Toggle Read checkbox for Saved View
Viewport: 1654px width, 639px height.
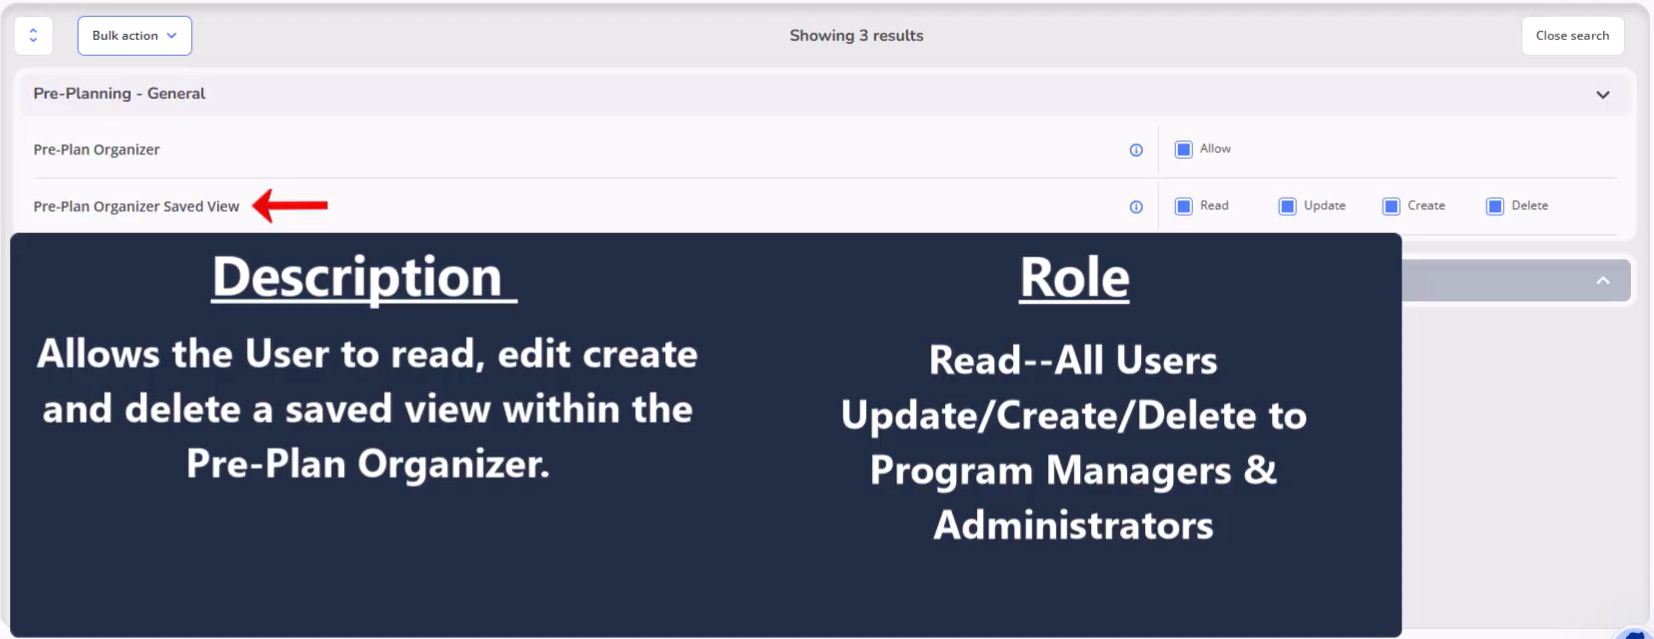coord(1184,206)
